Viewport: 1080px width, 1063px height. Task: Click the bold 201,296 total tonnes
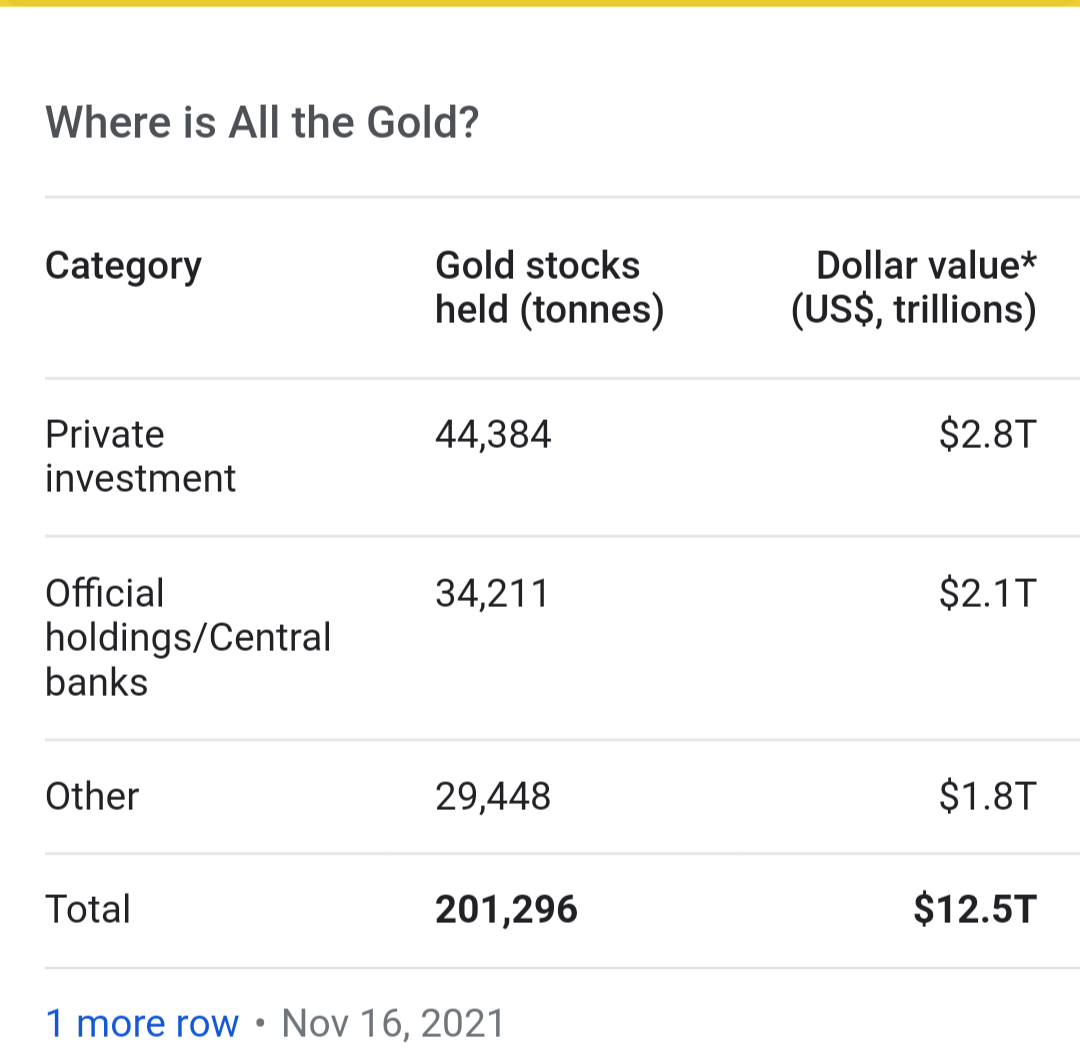pos(506,909)
